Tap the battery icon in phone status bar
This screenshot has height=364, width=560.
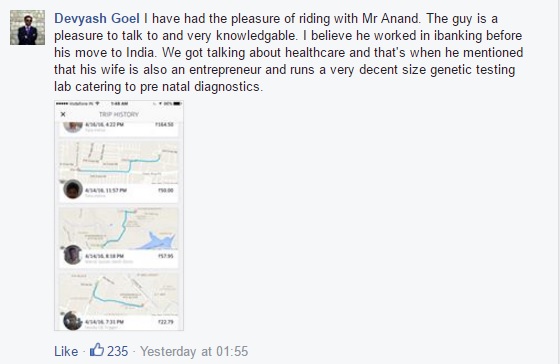178,104
